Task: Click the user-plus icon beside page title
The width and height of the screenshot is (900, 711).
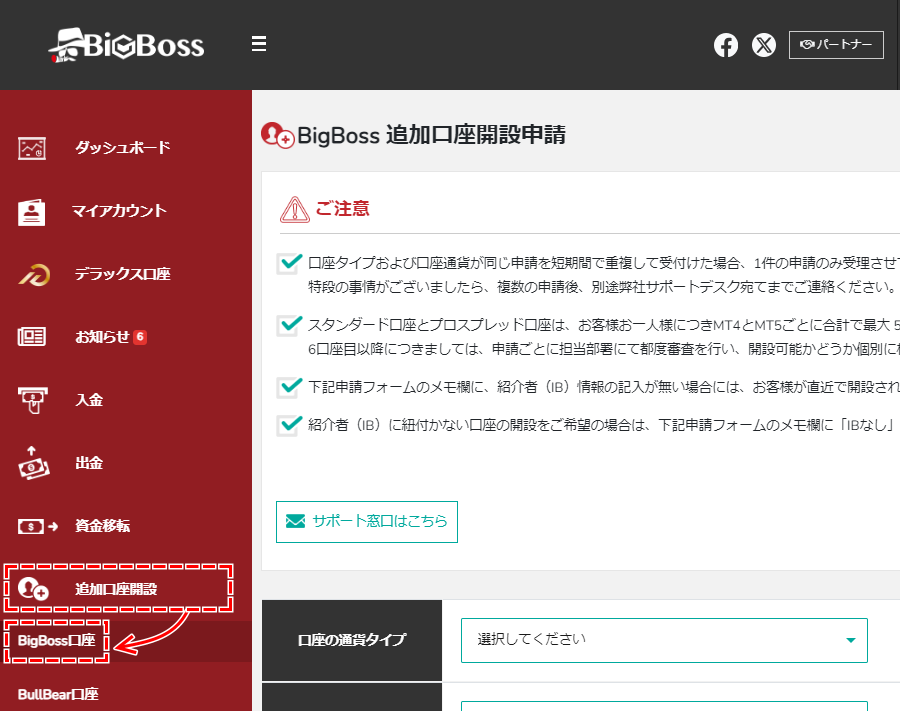Action: [278, 135]
